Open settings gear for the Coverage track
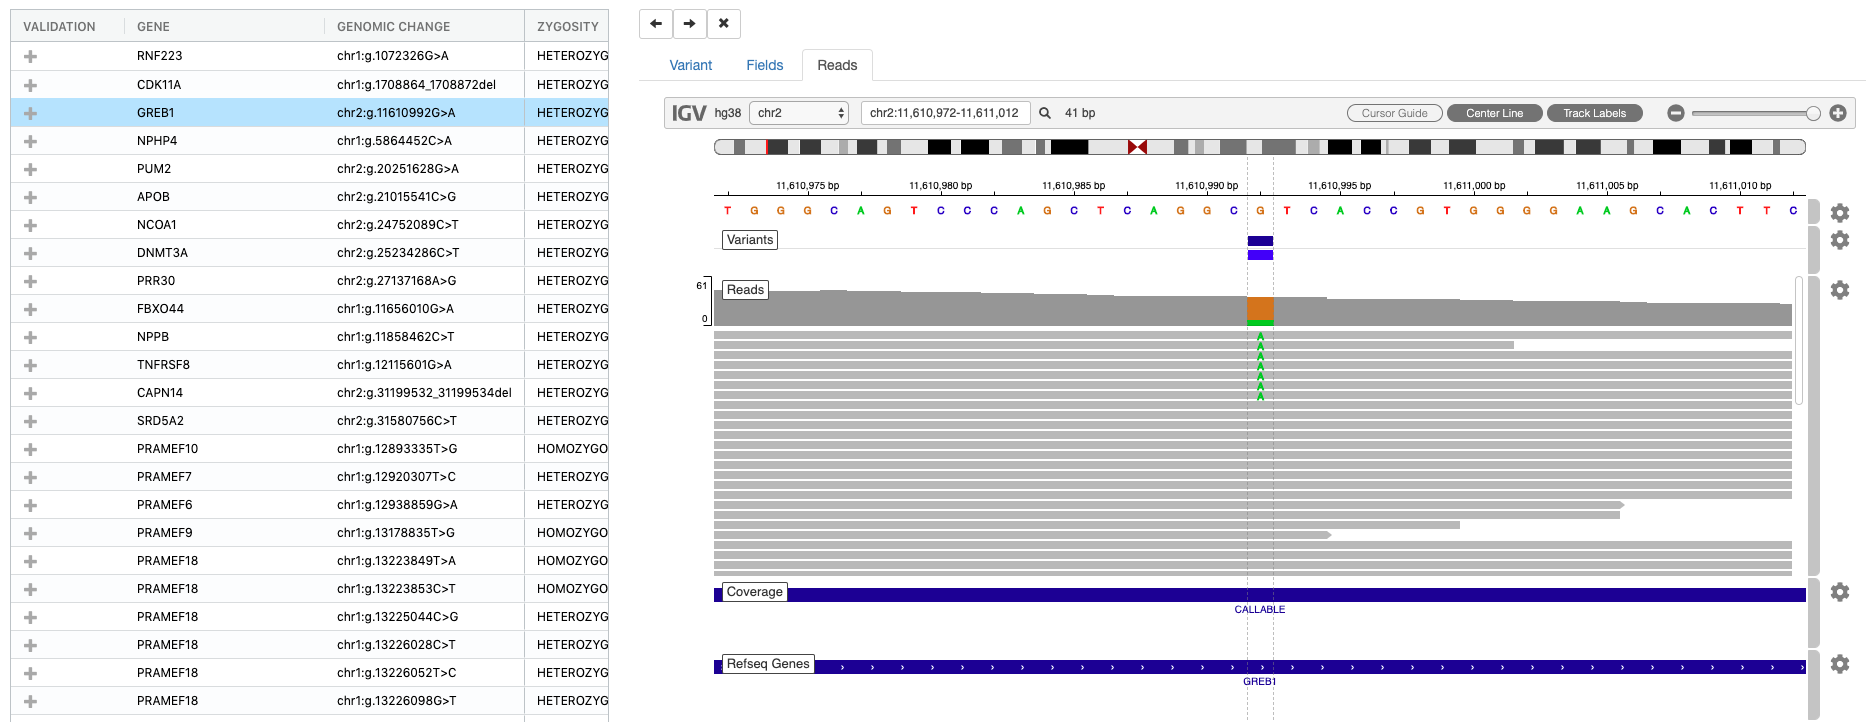The height and width of the screenshot is (722, 1876). coord(1840,592)
